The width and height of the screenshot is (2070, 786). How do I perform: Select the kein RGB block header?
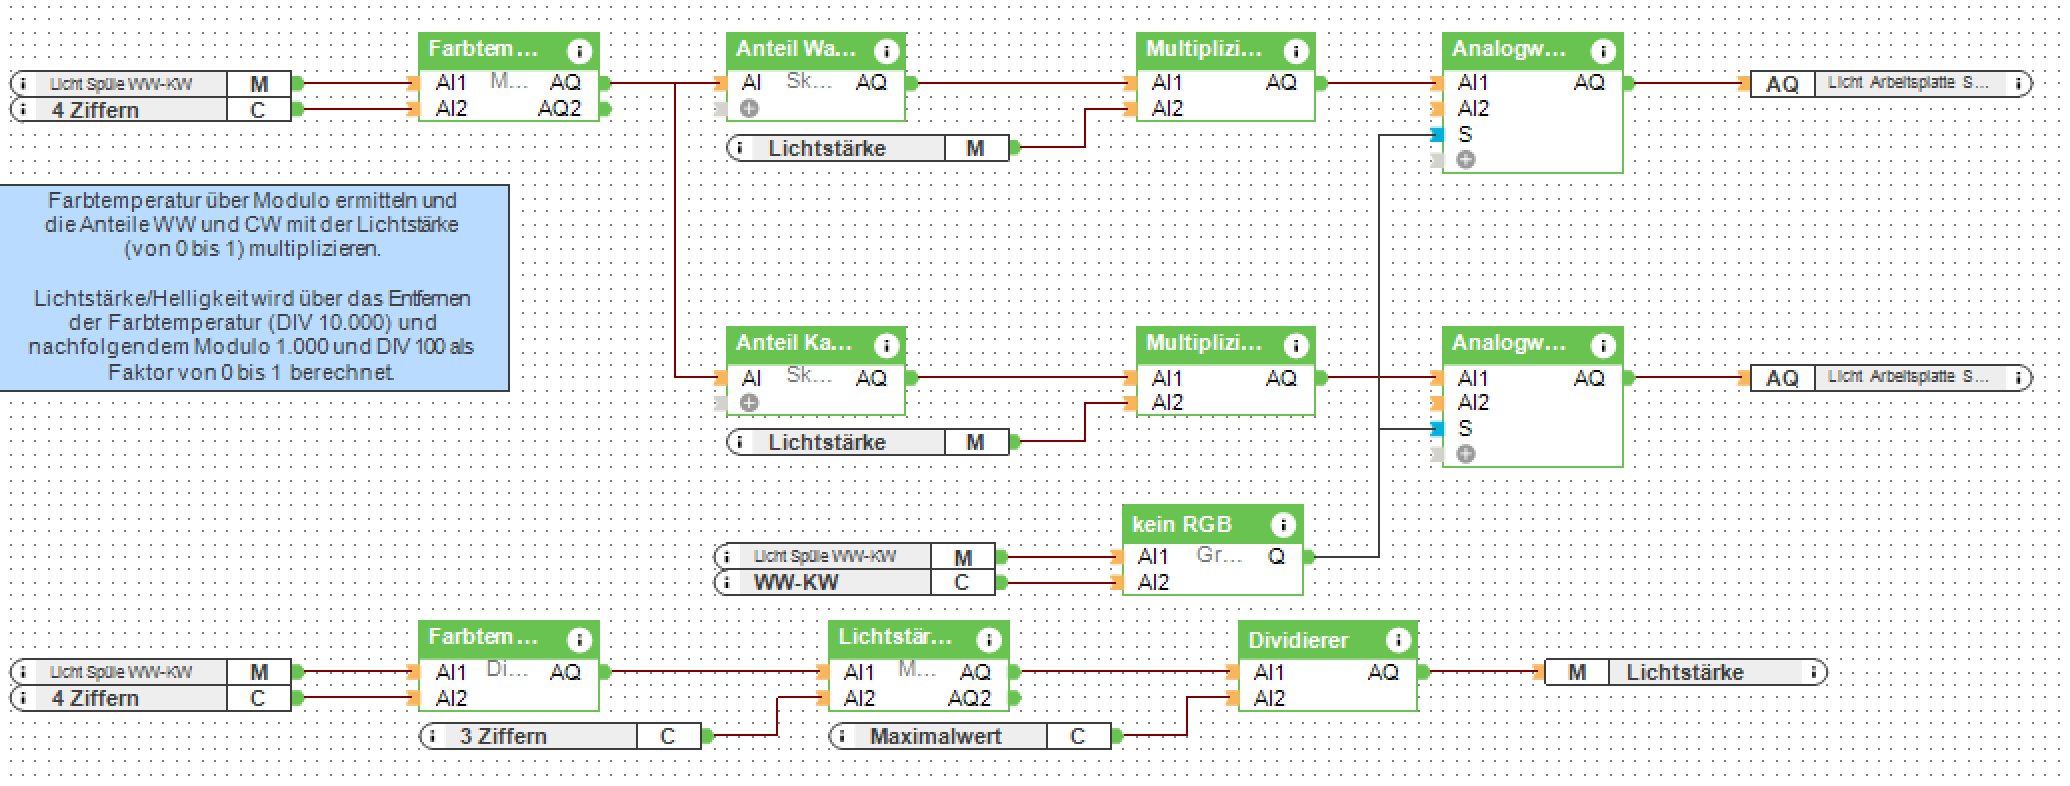coord(1213,525)
